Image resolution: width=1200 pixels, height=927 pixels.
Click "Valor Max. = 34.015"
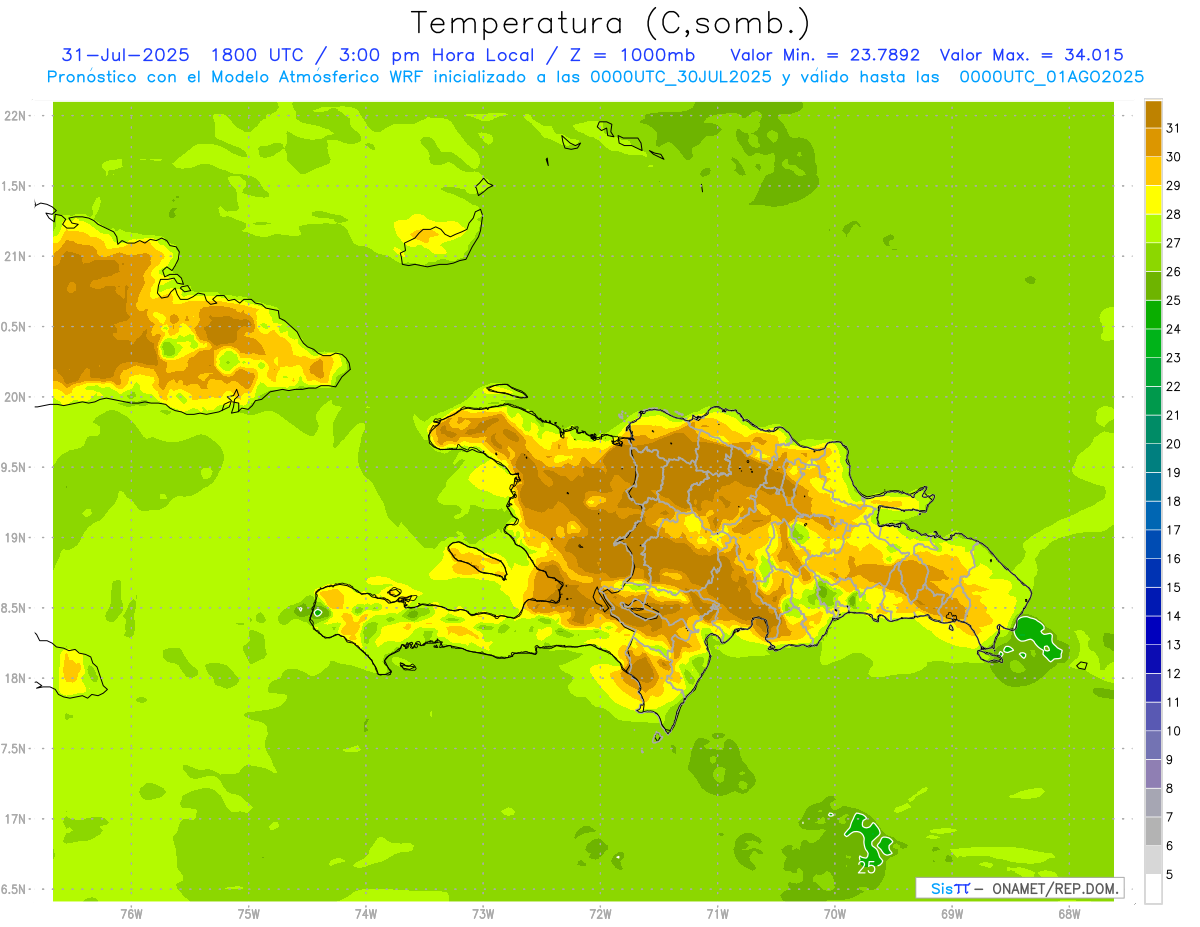pyautogui.click(x=1031, y=55)
